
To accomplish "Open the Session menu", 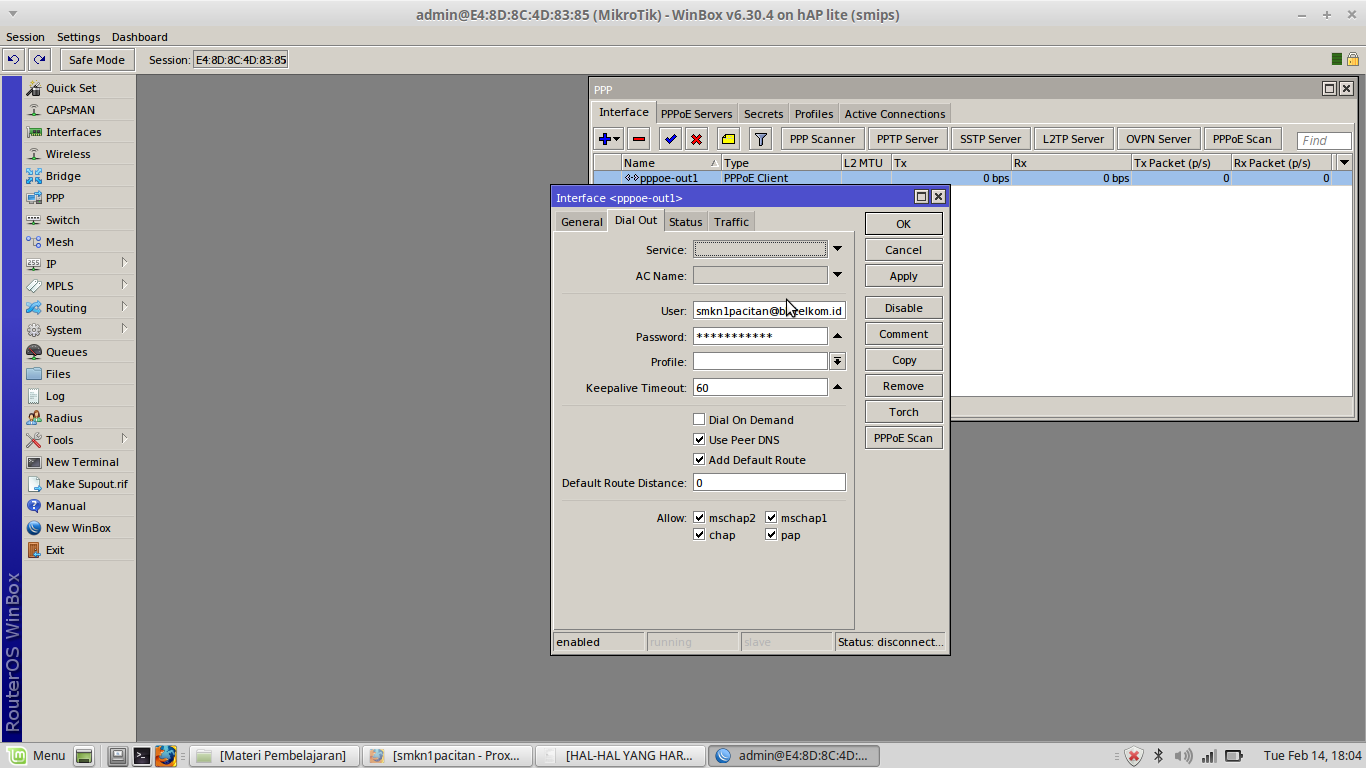I will point(25,37).
